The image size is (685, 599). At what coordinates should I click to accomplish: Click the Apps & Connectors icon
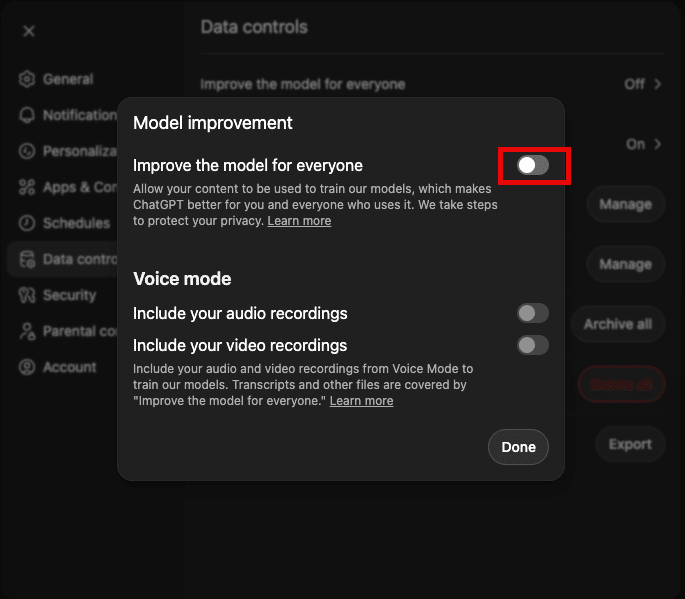(x=27, y=187)
